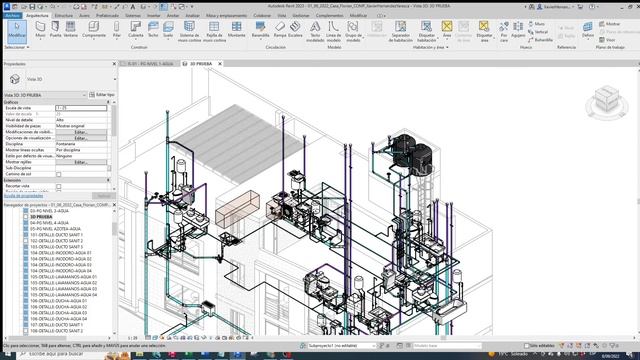Switch to the Sistemas ribbon tab
This screenshot has height=360, width=640.
[x=133, y=16]
